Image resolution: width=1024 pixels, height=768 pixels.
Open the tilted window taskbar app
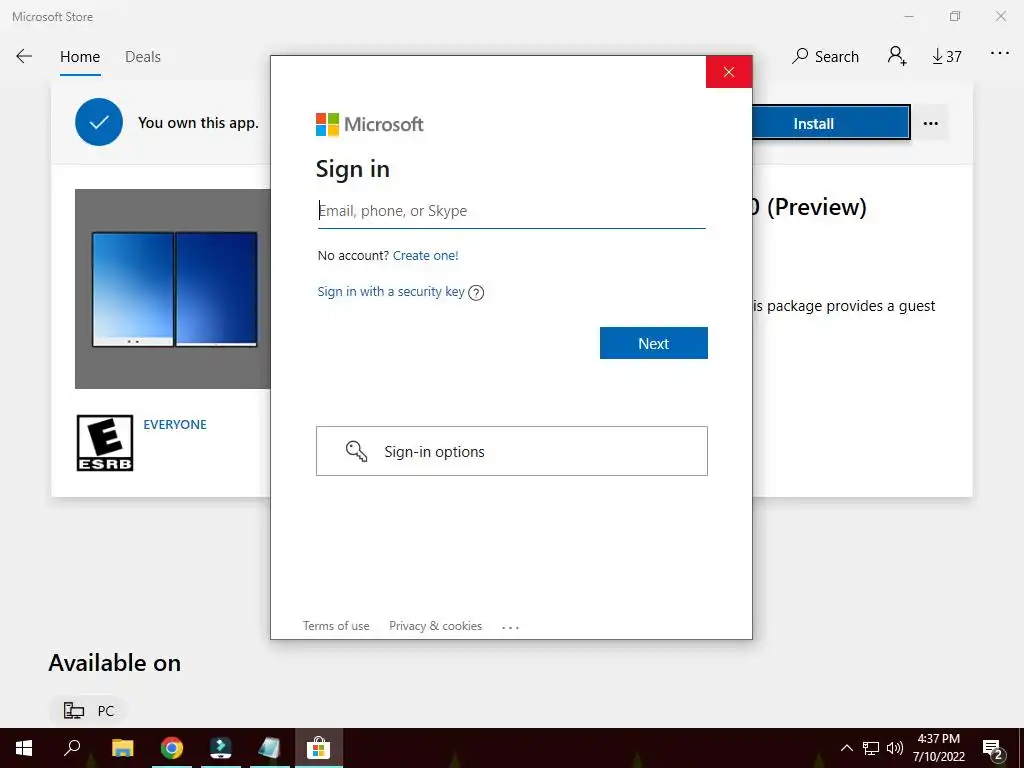click(269, 748)
